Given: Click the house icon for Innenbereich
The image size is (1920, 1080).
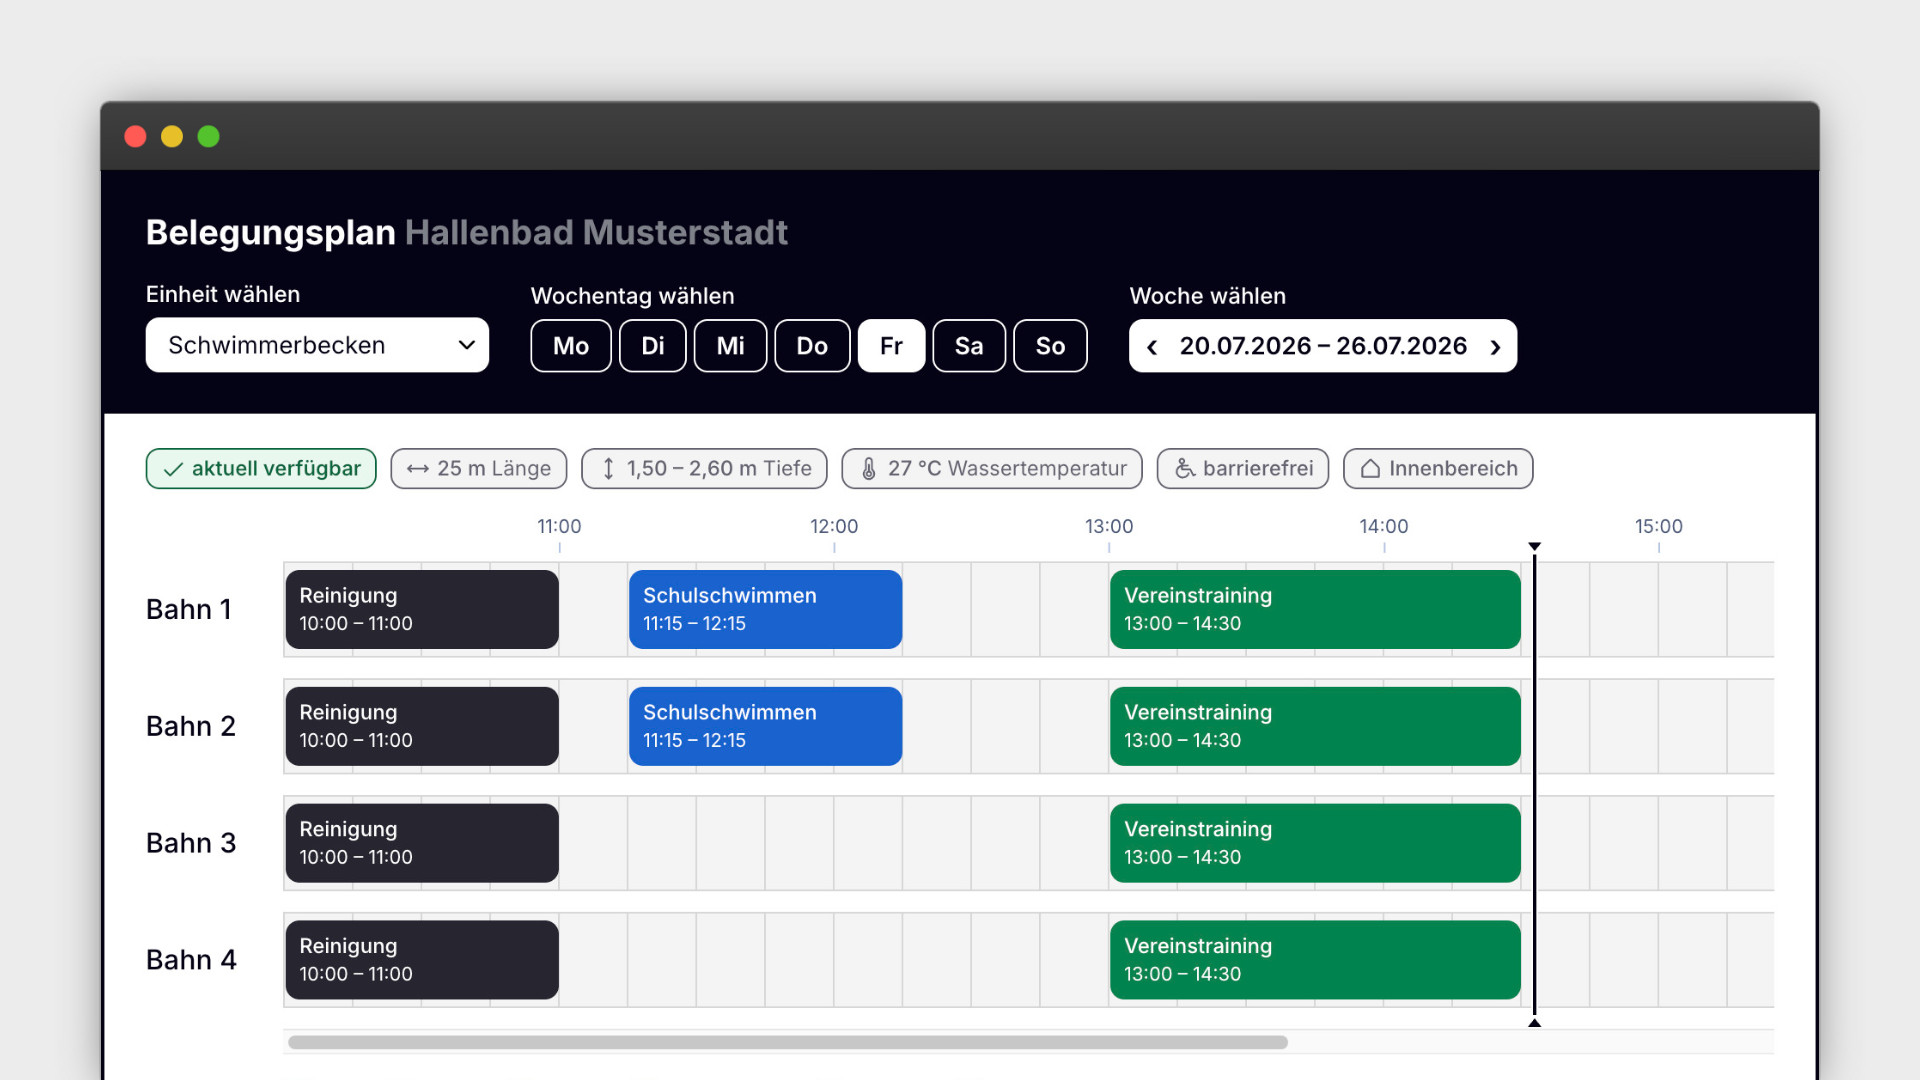Looking at the screenshot, I should point(1371,469).
